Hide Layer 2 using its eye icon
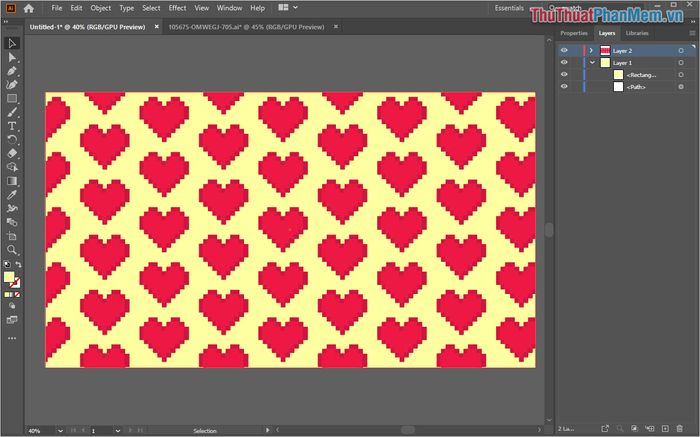 coord(564,50)
